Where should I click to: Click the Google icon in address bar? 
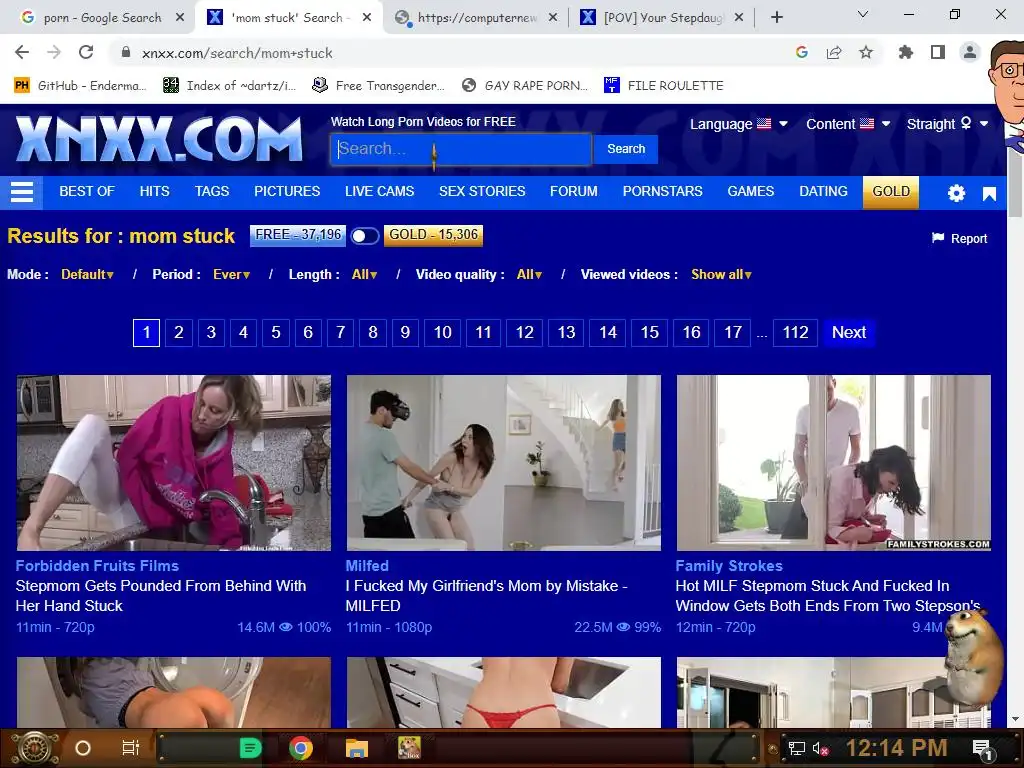point(802,52)
